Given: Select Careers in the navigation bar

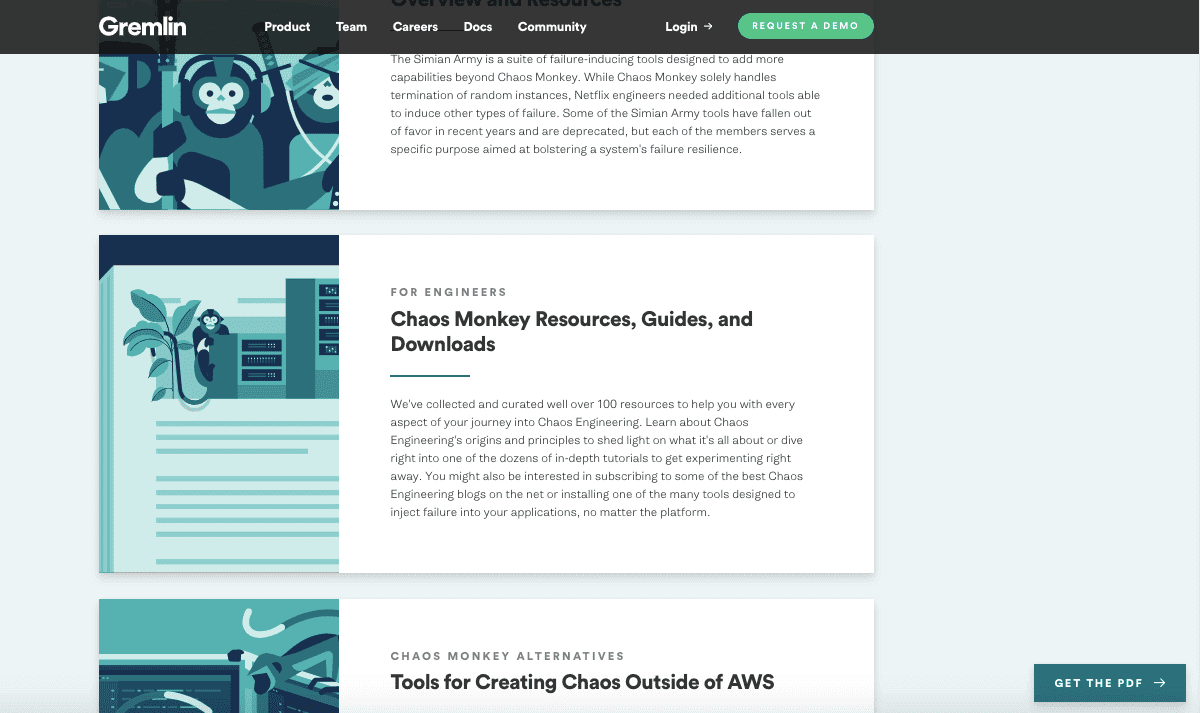Looking at the screenshot, I should (415, 27).
